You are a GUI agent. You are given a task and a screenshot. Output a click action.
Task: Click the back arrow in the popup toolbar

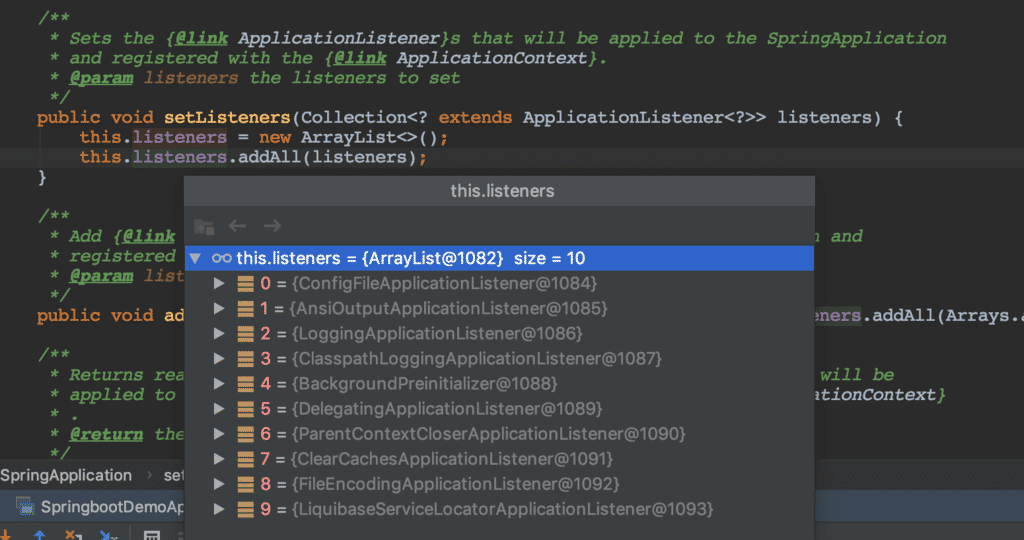tap(238, 226)
